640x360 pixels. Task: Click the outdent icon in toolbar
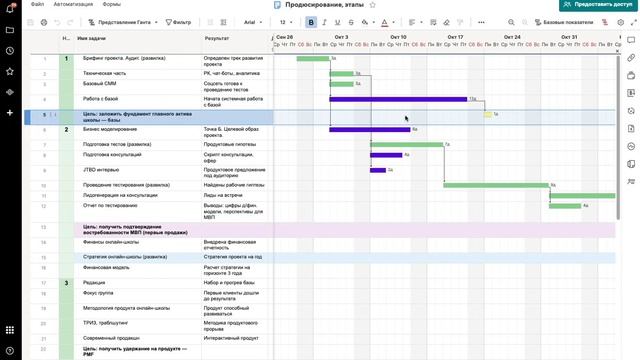[x=210, y=22]
